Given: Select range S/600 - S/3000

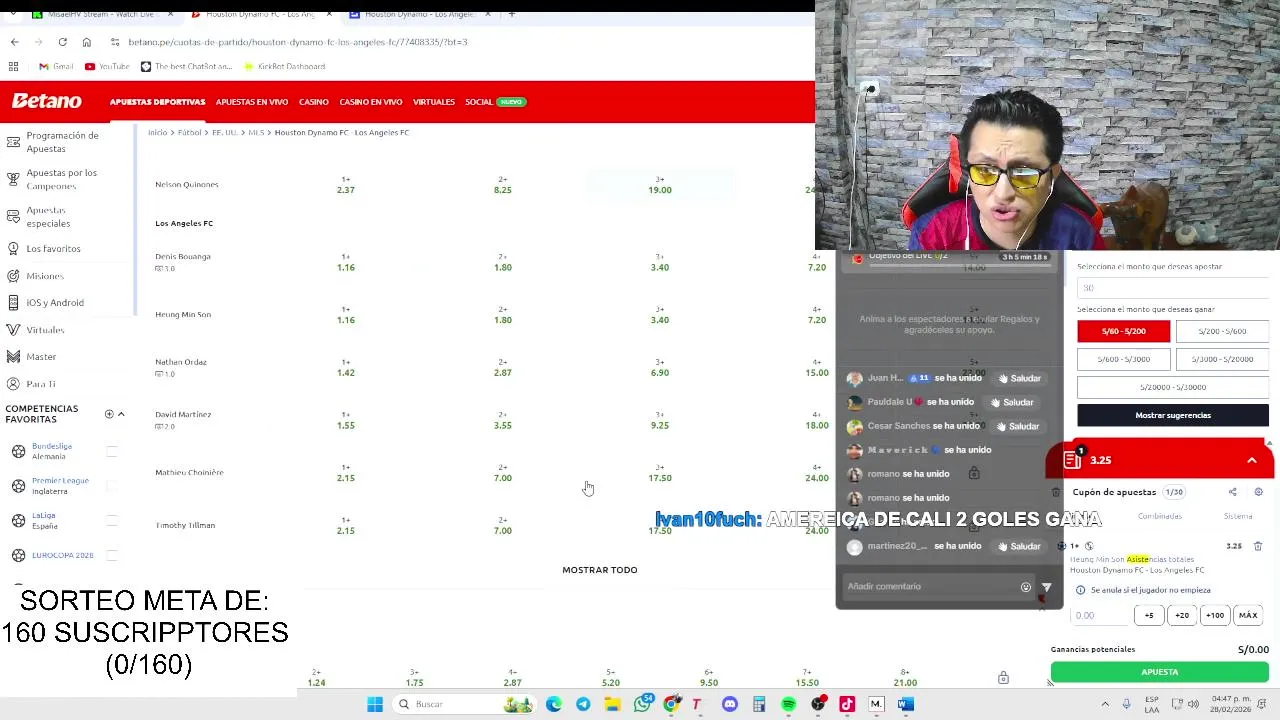Looking at the screenshot, I should pos(1123,359).
